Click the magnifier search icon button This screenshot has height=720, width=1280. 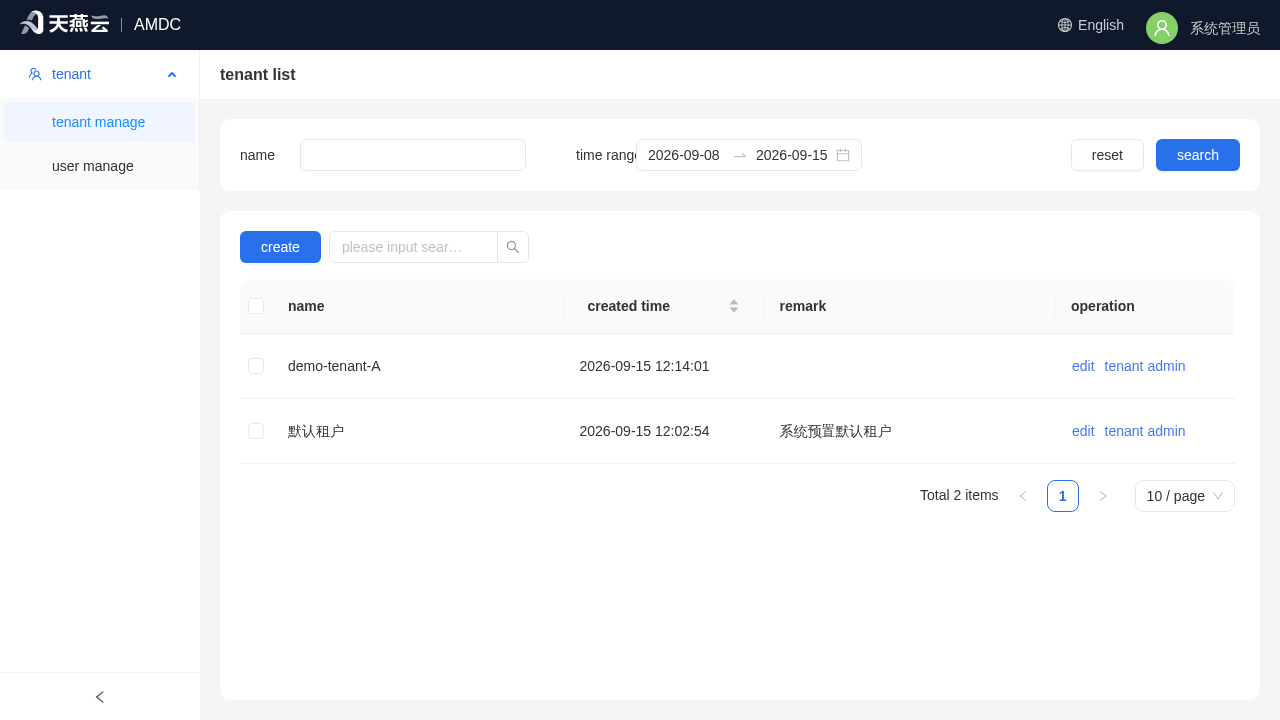tap(513, 247)
